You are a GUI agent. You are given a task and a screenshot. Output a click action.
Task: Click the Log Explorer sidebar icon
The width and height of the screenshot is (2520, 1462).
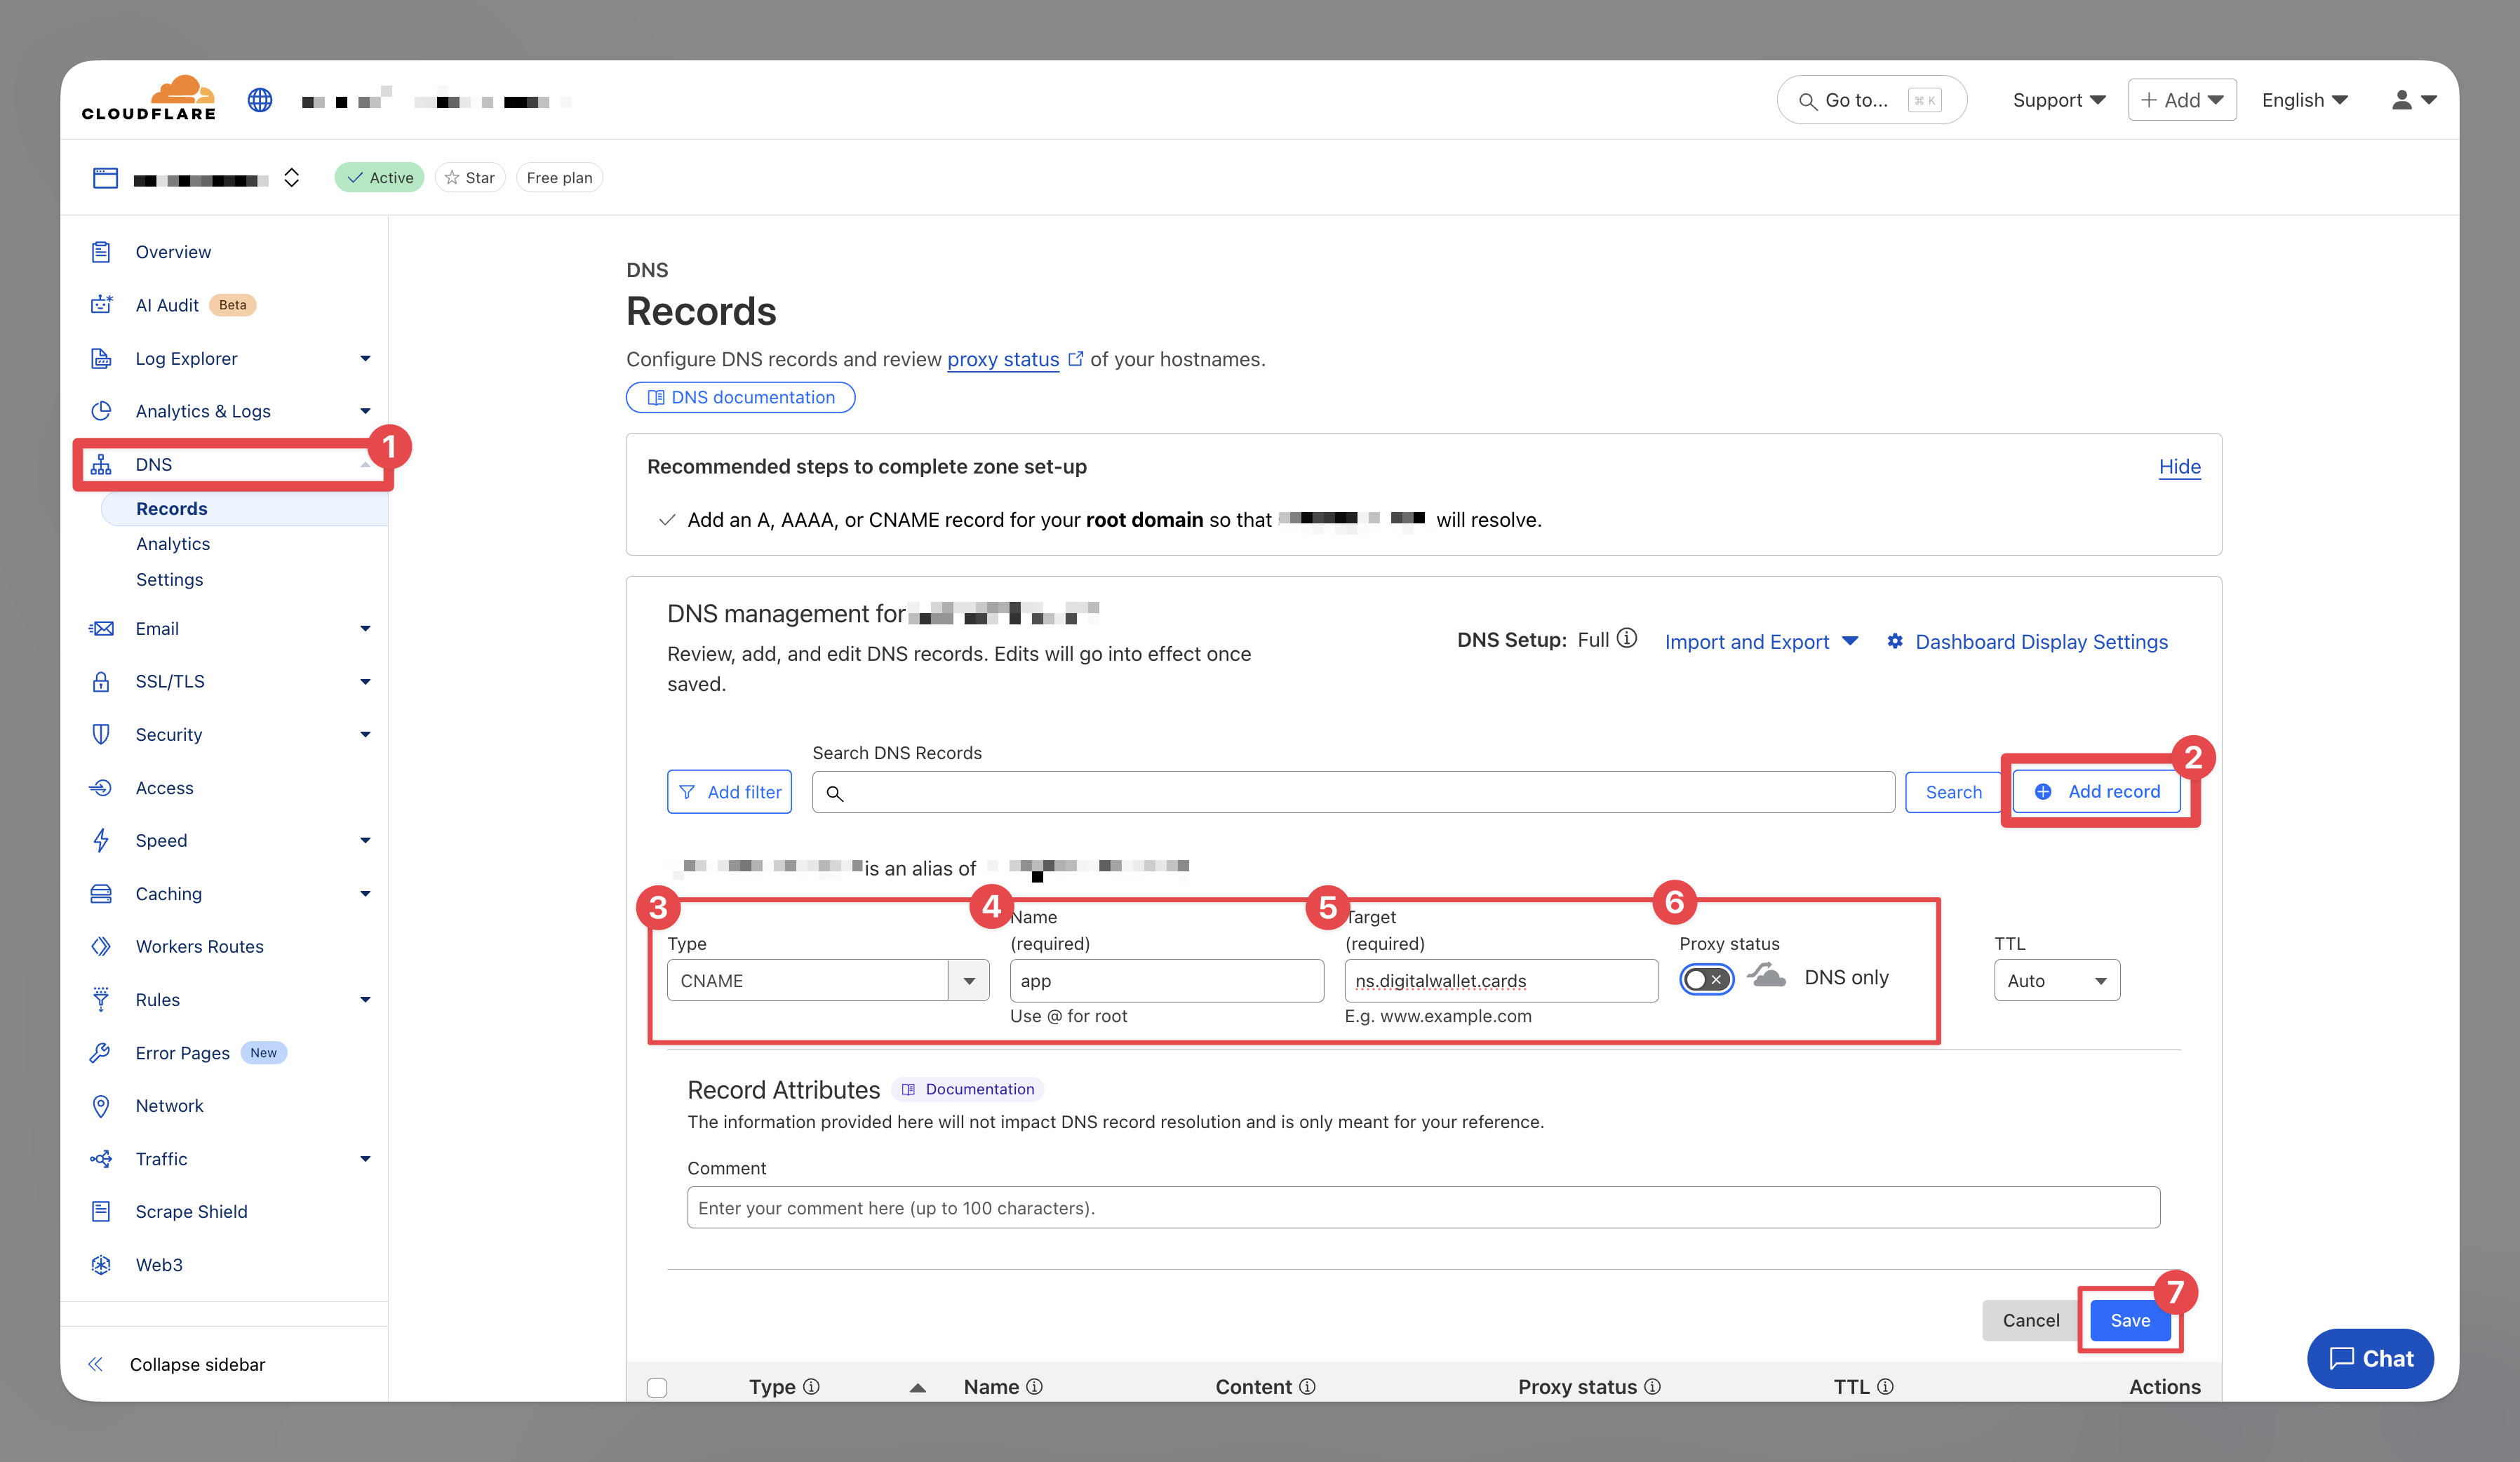point(101,358)
